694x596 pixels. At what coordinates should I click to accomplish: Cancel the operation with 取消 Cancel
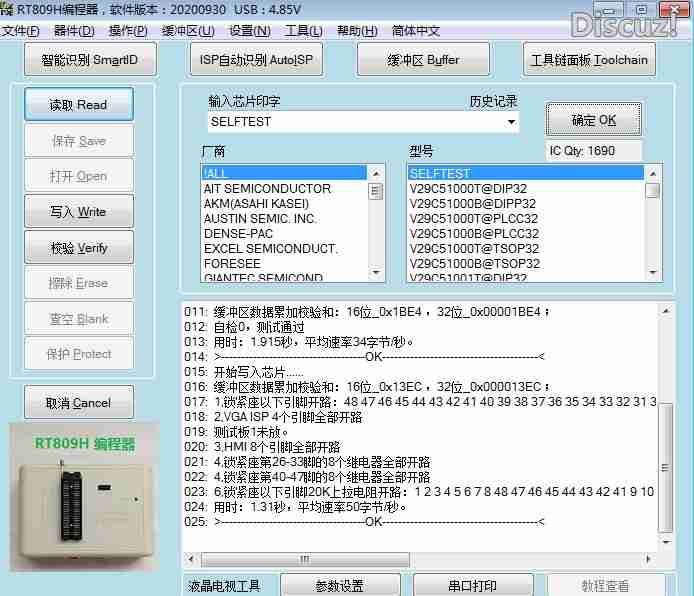79,403
